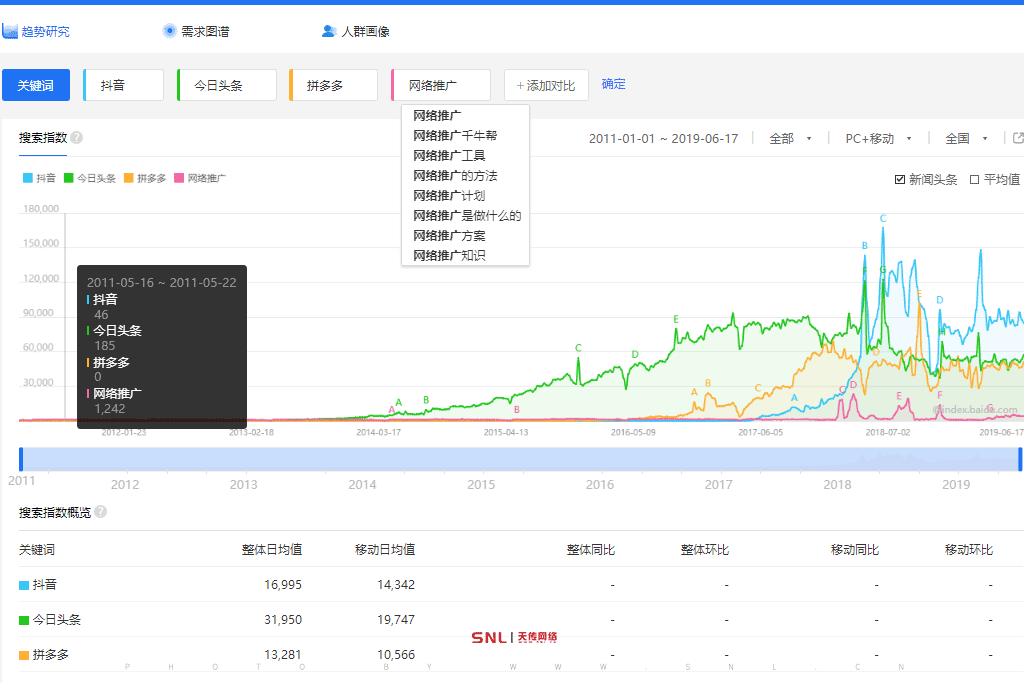Open the 全部 source dropdown
The image size is (1024, 683).
point(790,138)
